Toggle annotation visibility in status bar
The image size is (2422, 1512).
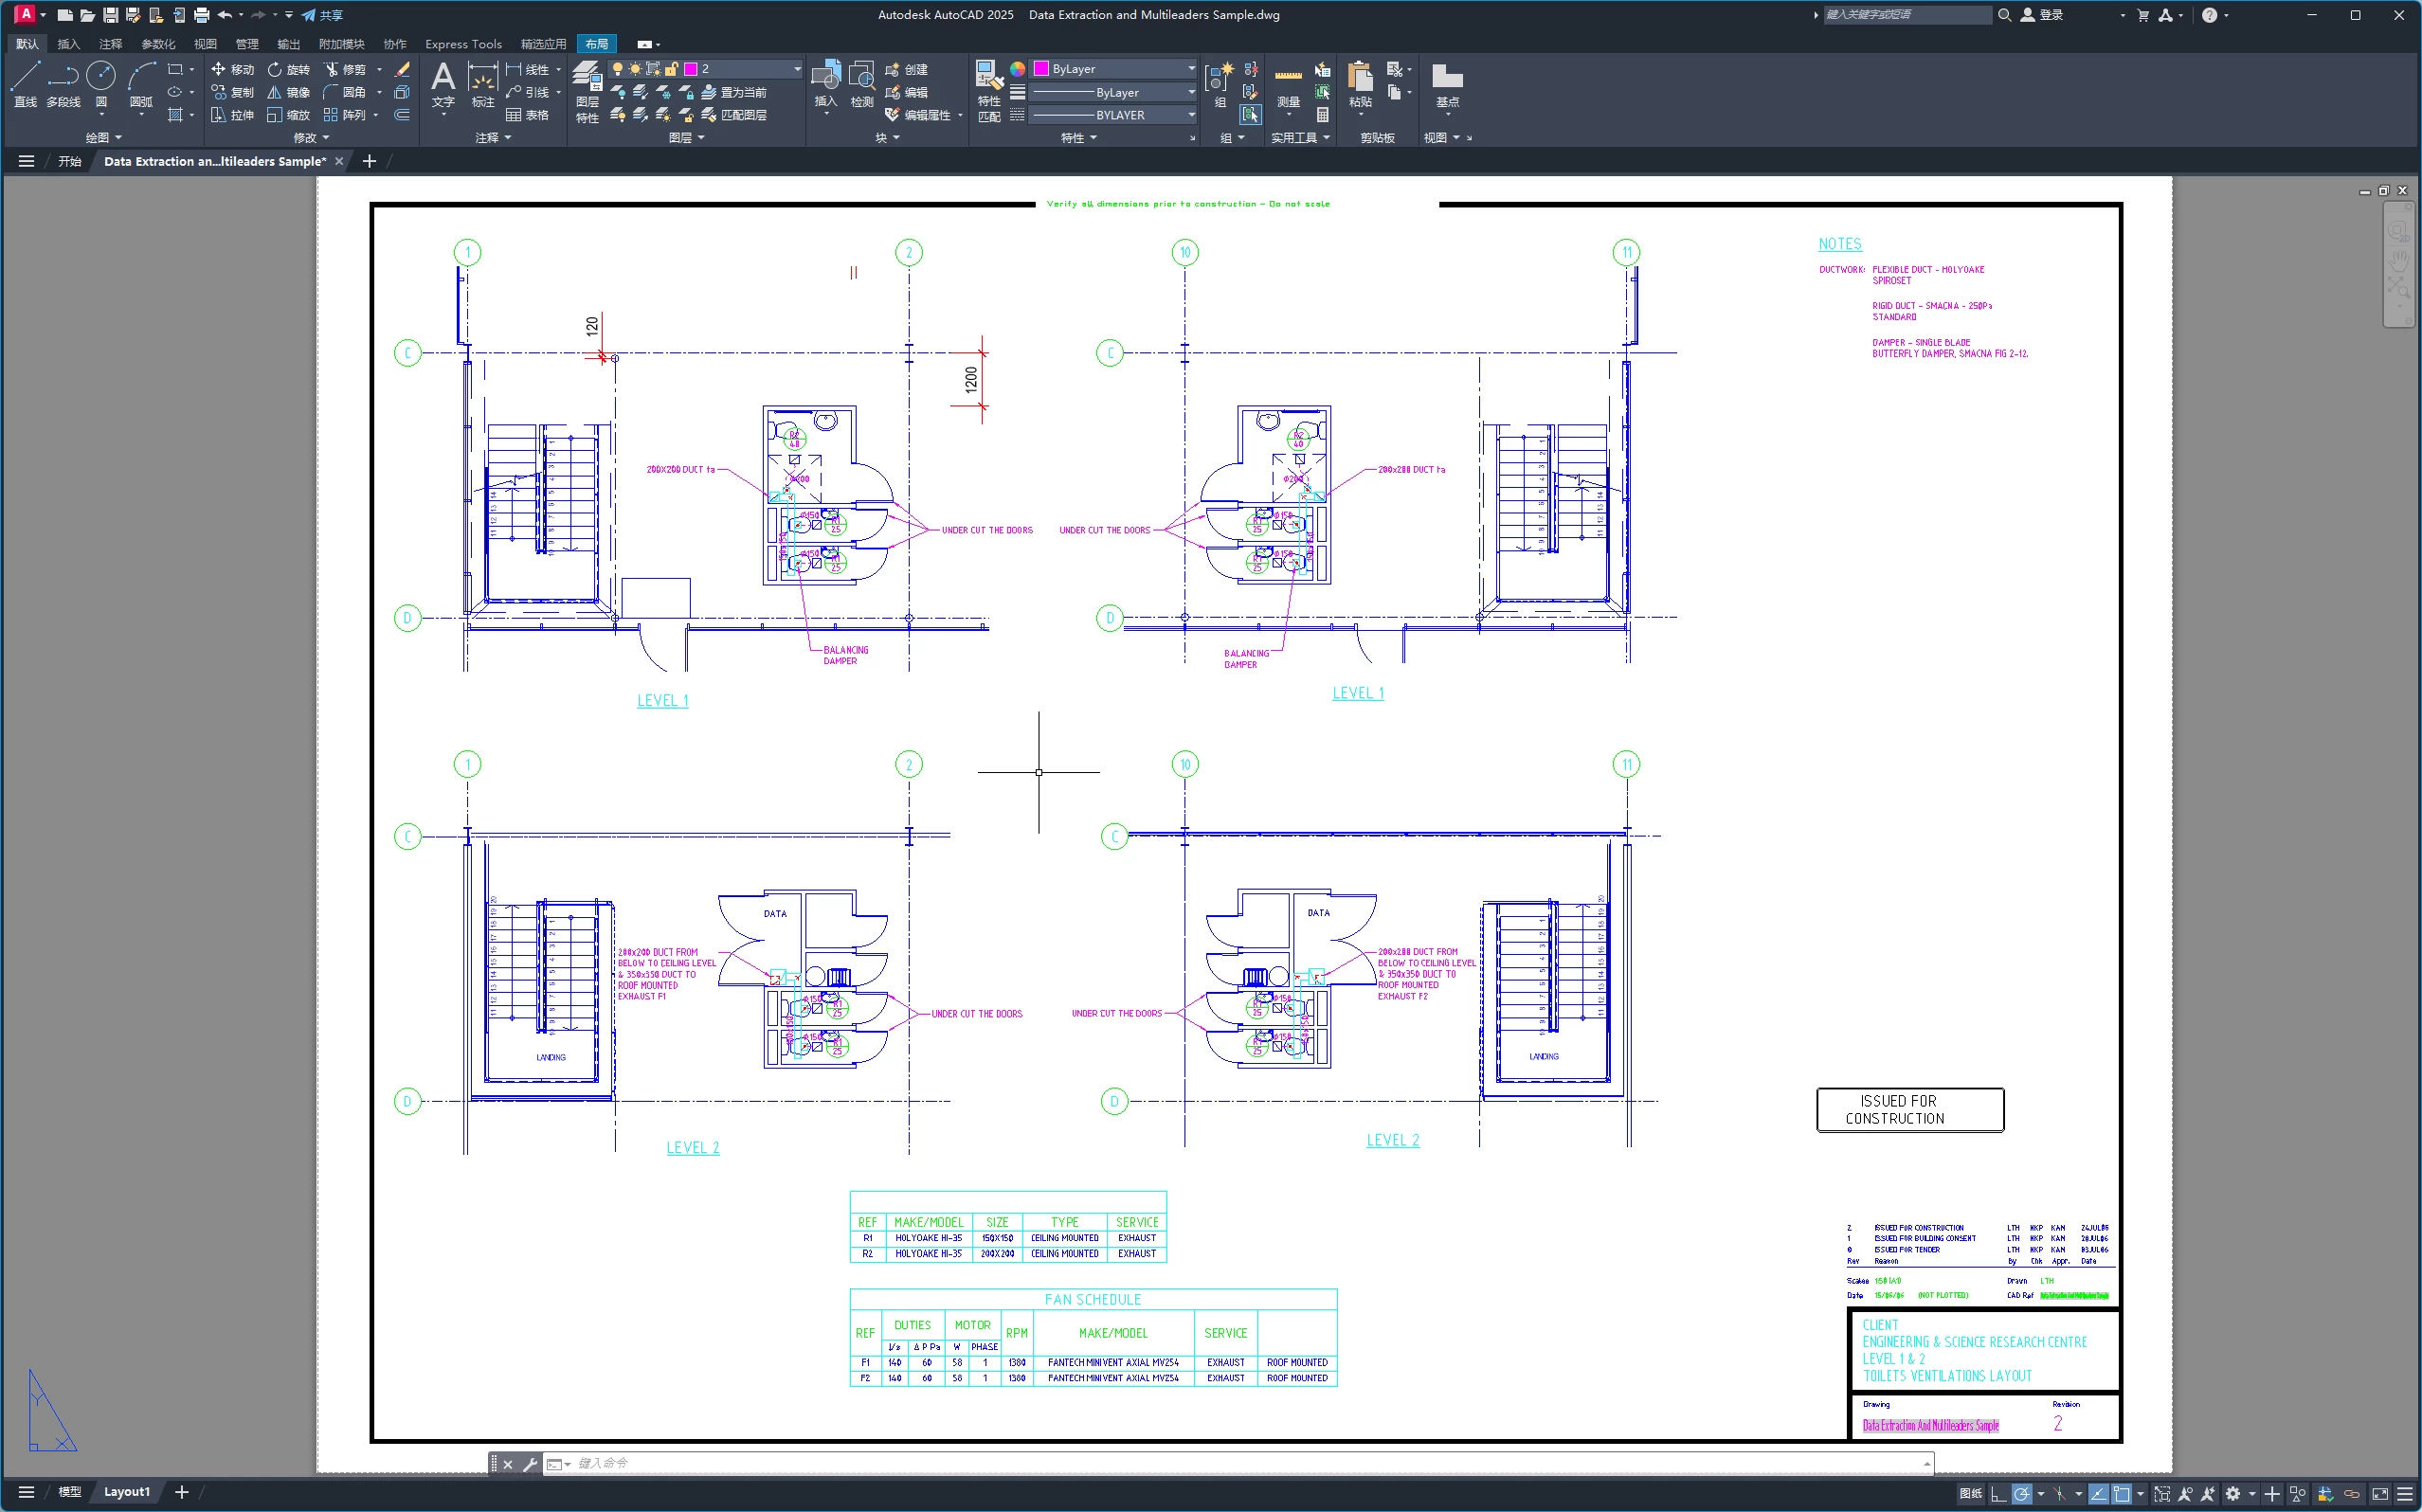click(2185, 1494)
